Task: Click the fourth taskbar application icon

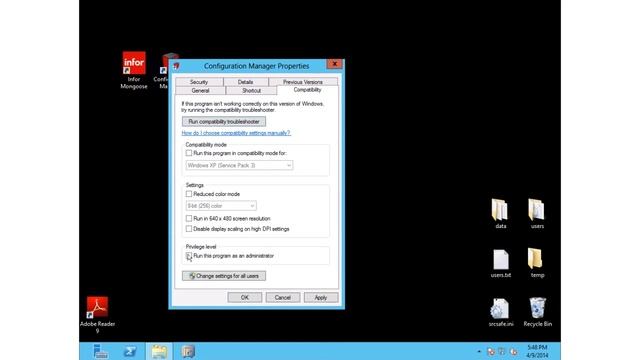Action: (188, 351)
